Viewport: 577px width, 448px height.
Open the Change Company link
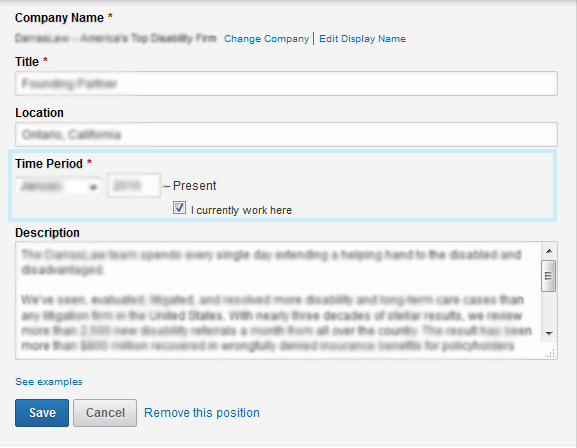266,39
